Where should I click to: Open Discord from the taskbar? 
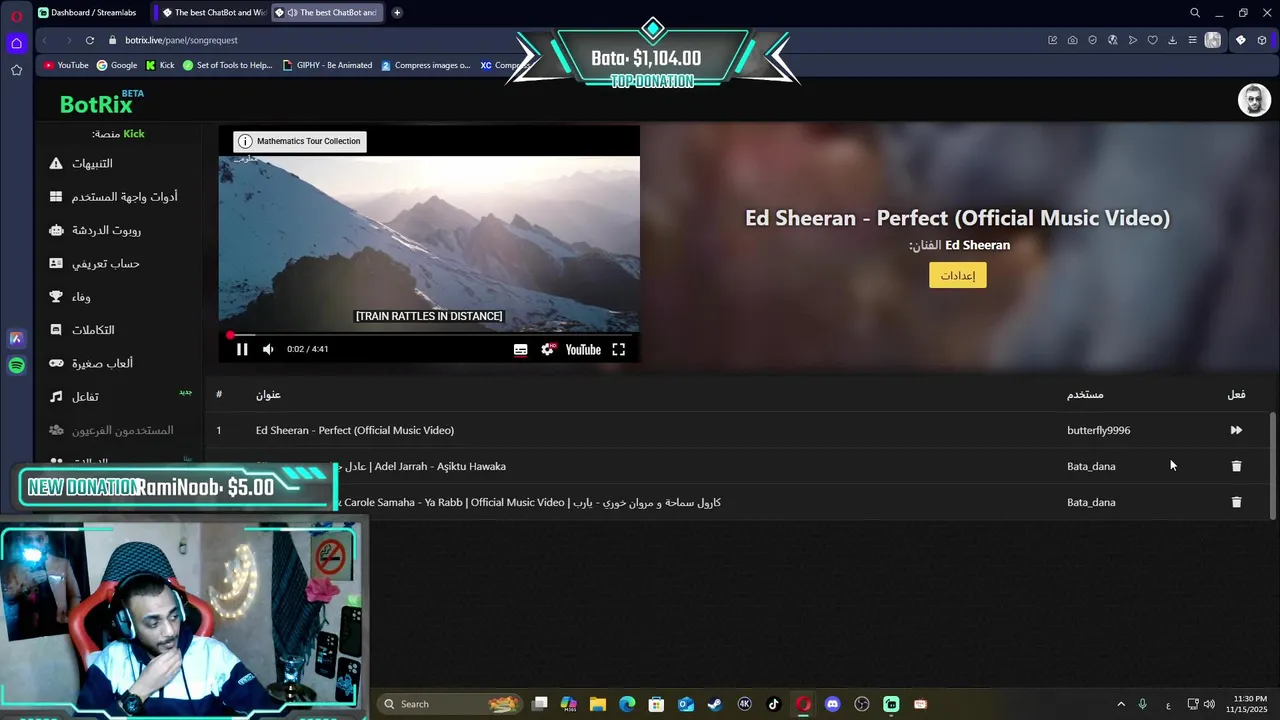coord(832,704)
